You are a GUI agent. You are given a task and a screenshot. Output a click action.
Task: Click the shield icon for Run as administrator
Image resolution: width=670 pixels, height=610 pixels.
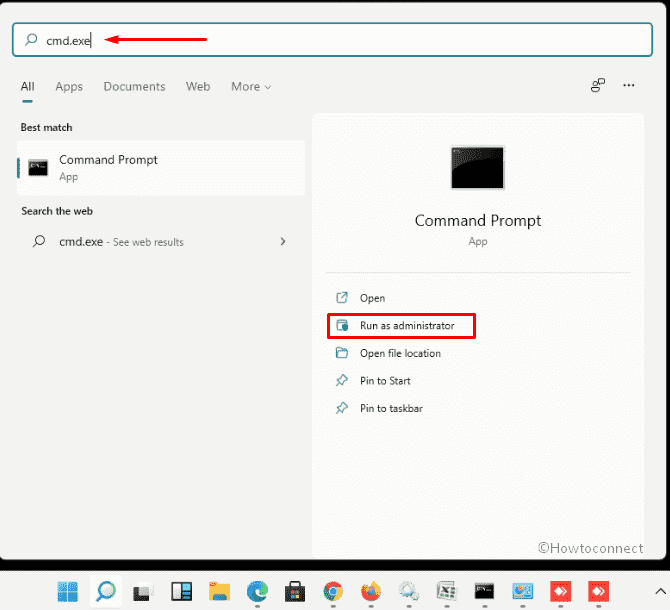click(x=342, y=326)
